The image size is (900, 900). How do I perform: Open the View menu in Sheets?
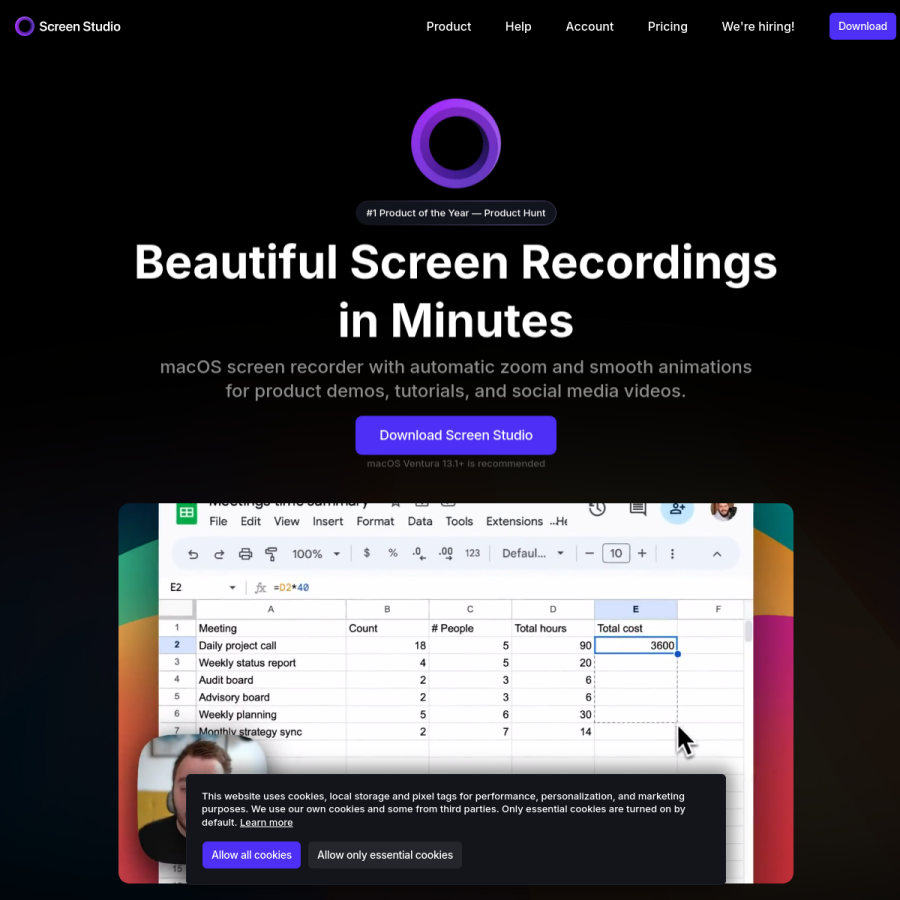pos(286,521)
